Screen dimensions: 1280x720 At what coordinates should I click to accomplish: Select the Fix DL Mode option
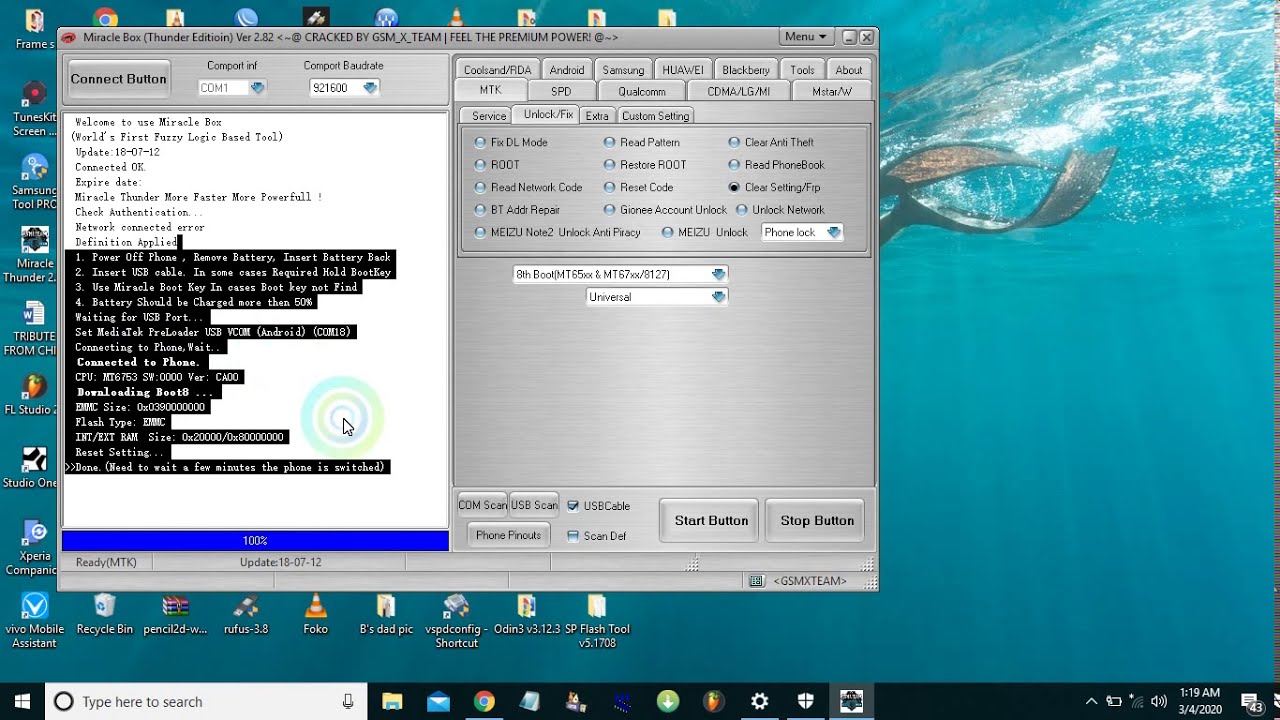tap(511, 143)
